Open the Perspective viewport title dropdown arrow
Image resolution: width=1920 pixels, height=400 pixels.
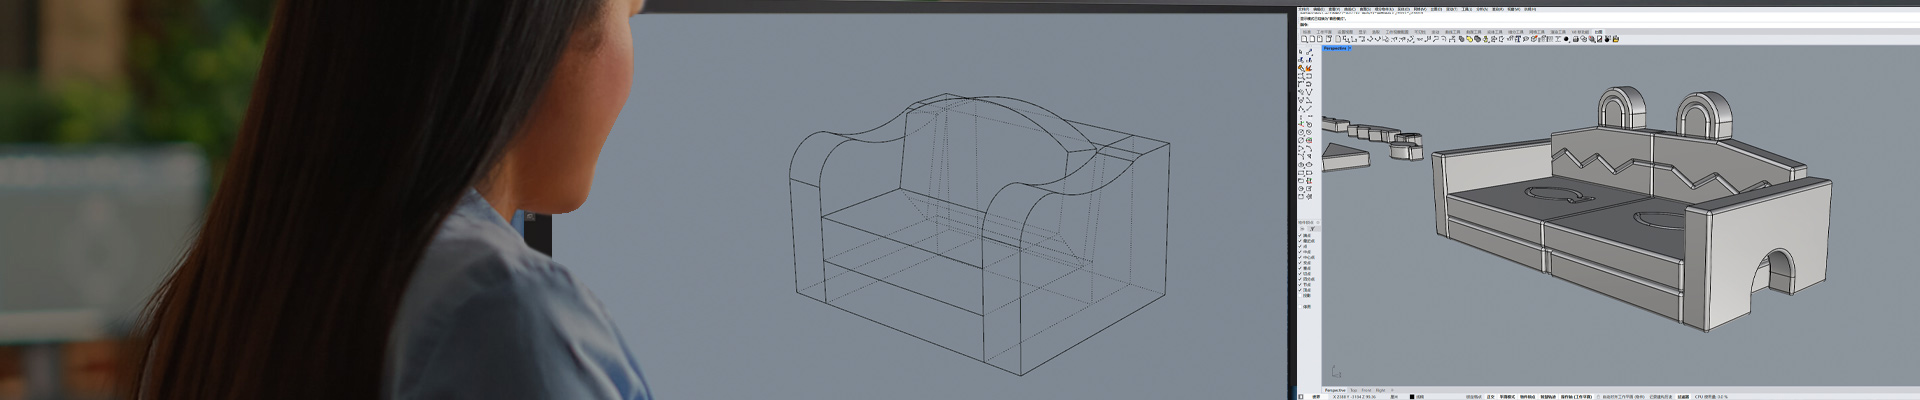pyautogui.click(x=1349, y=48)
